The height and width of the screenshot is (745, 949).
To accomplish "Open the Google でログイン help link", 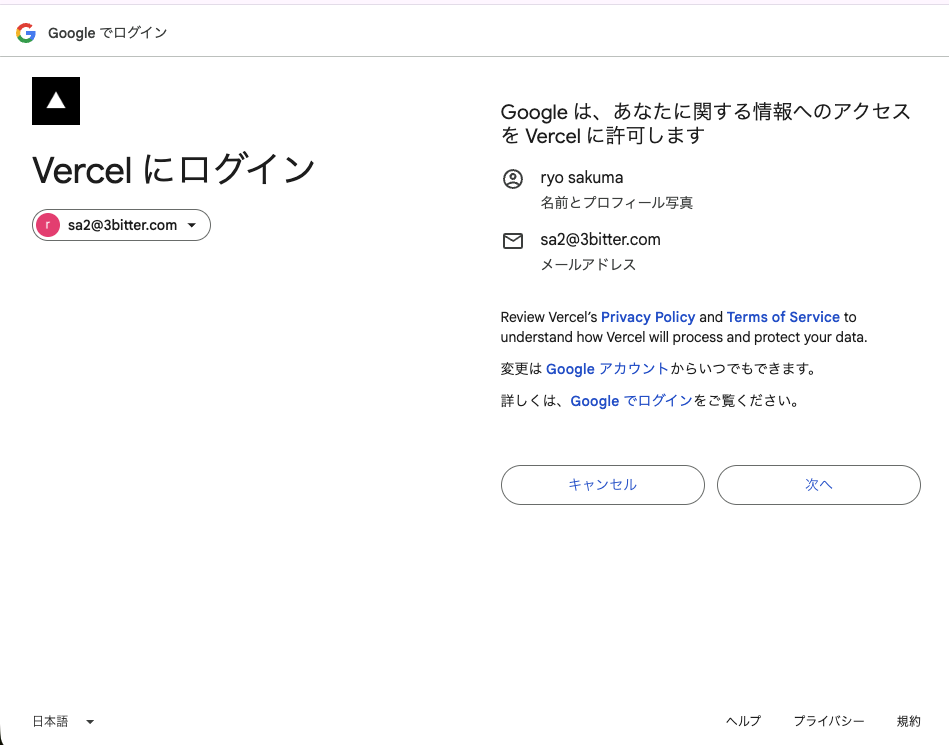I will [x=630, y=400].
